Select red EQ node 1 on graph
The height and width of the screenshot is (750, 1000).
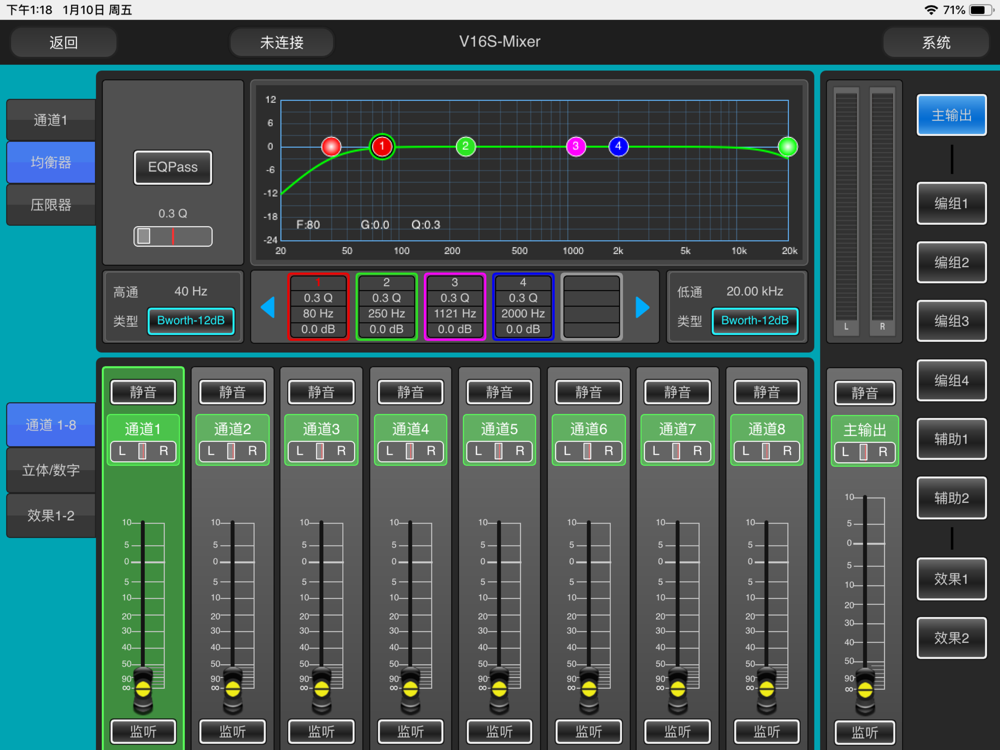(x=382, y=147)
